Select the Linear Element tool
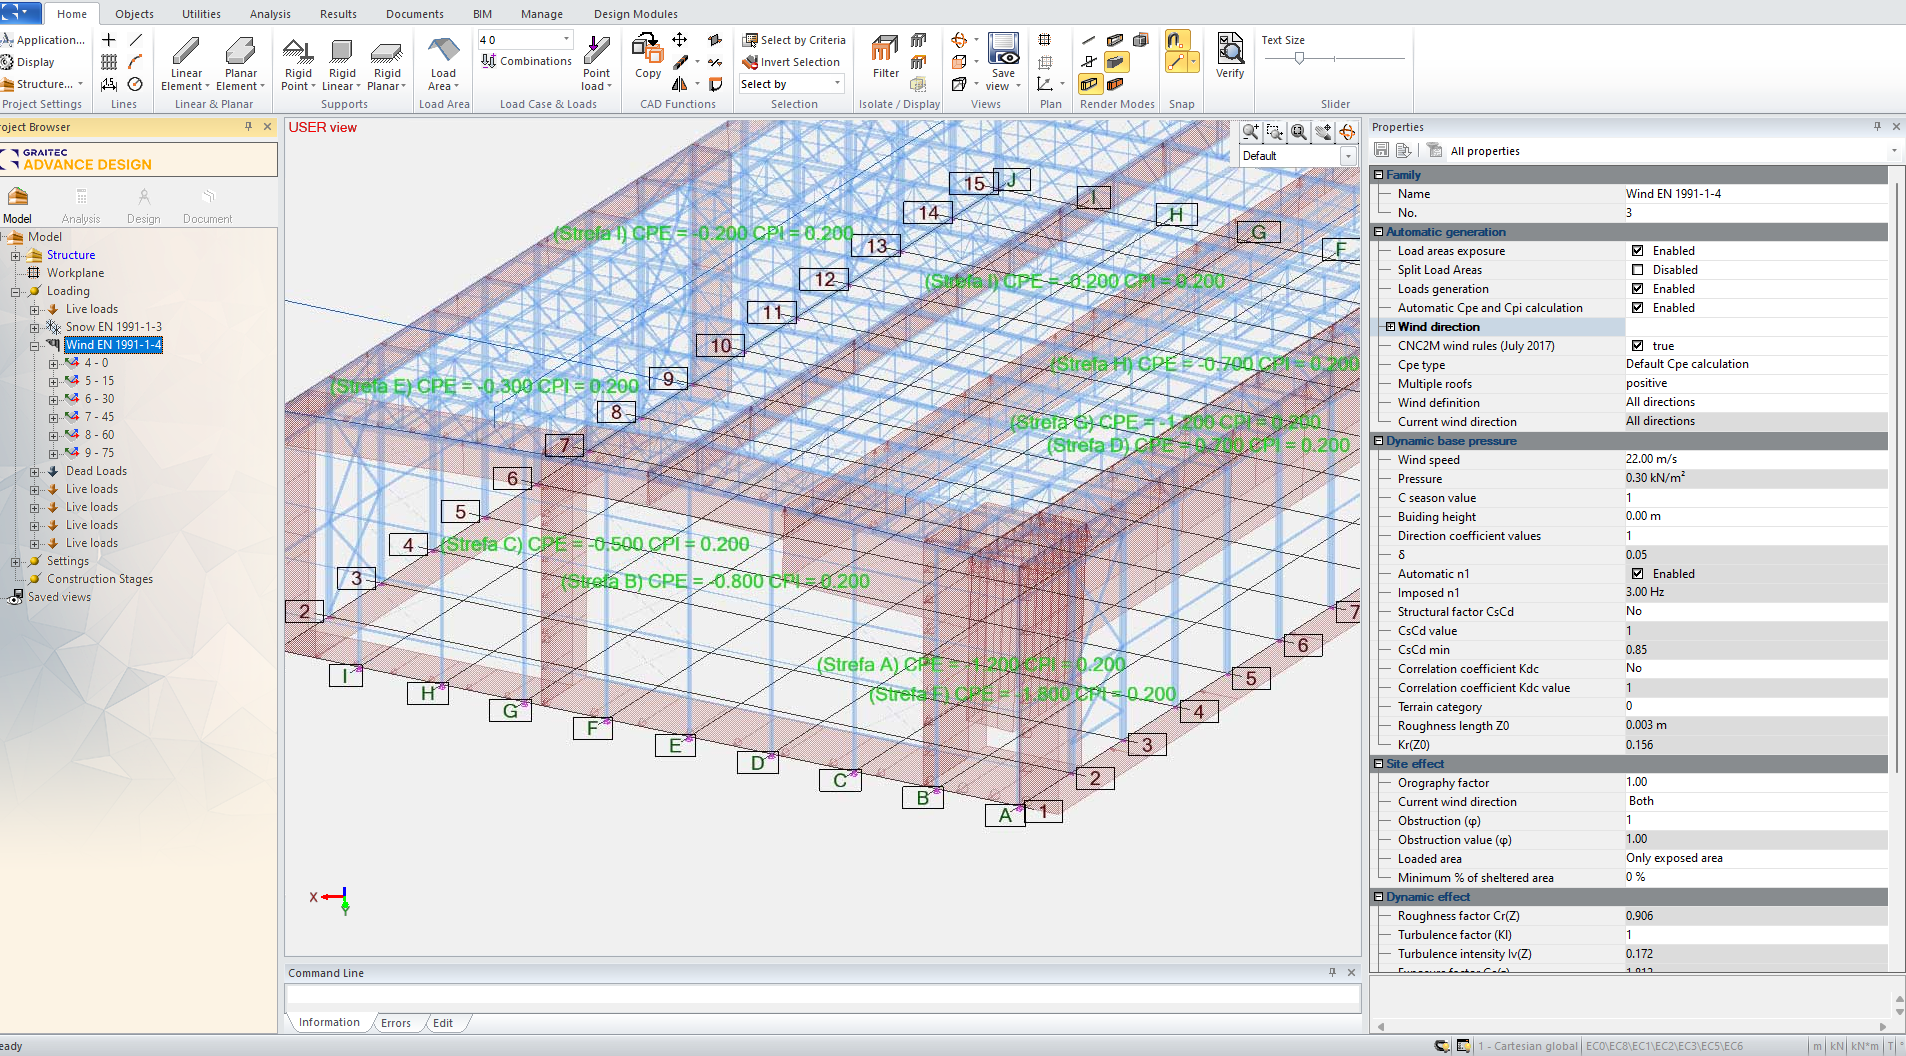Screen dimensions: 1906x1056 [x=186, y=63]
